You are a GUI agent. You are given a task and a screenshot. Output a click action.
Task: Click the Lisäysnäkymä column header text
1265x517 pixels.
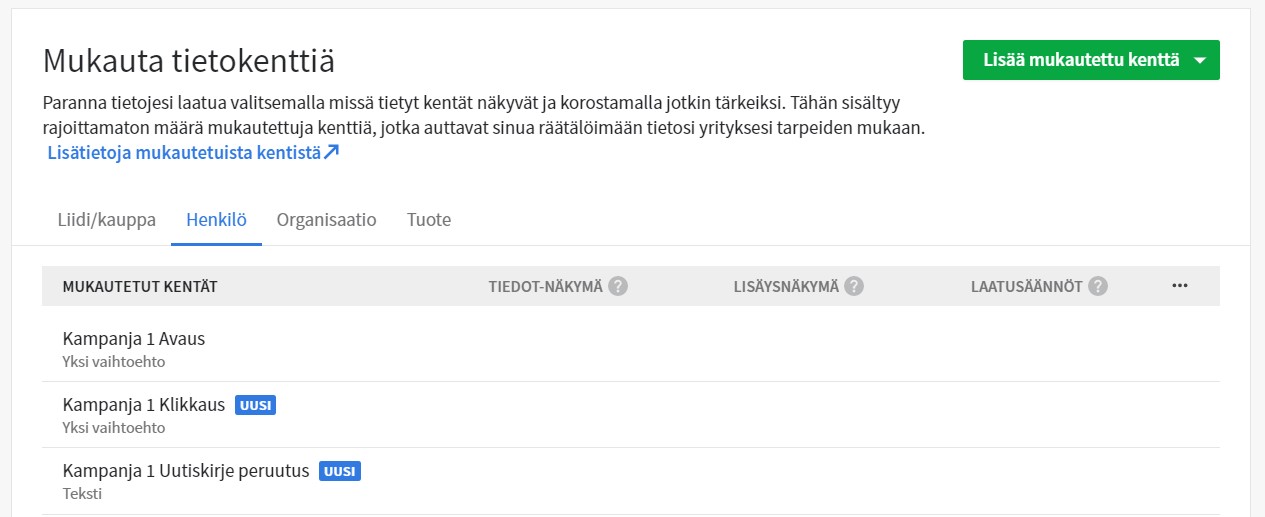coord(786,287)
